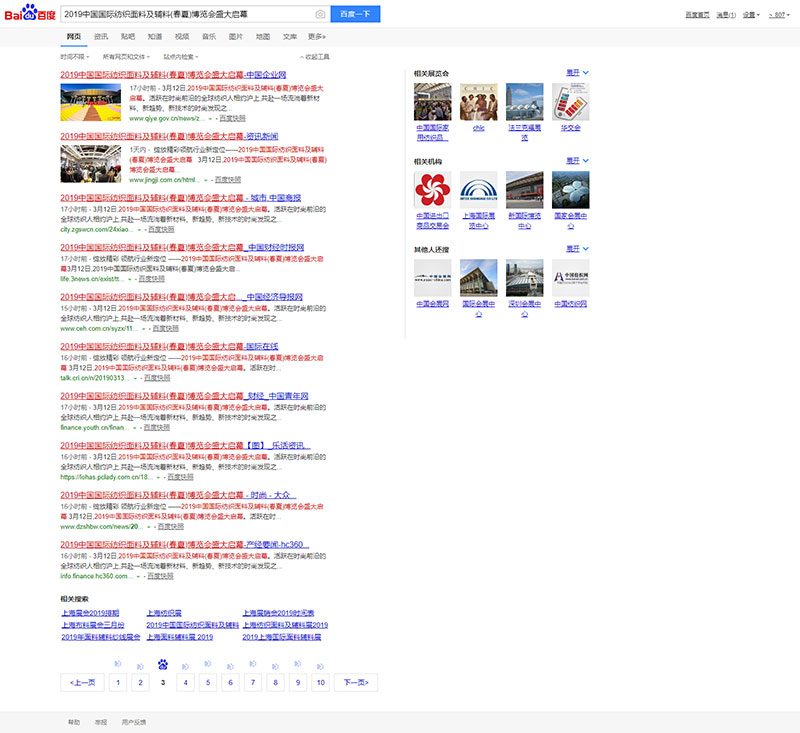This screenshot has height=733, width=800.
Task: Expand the 相关展览会 section with 展开
Action: pos(578,73)
